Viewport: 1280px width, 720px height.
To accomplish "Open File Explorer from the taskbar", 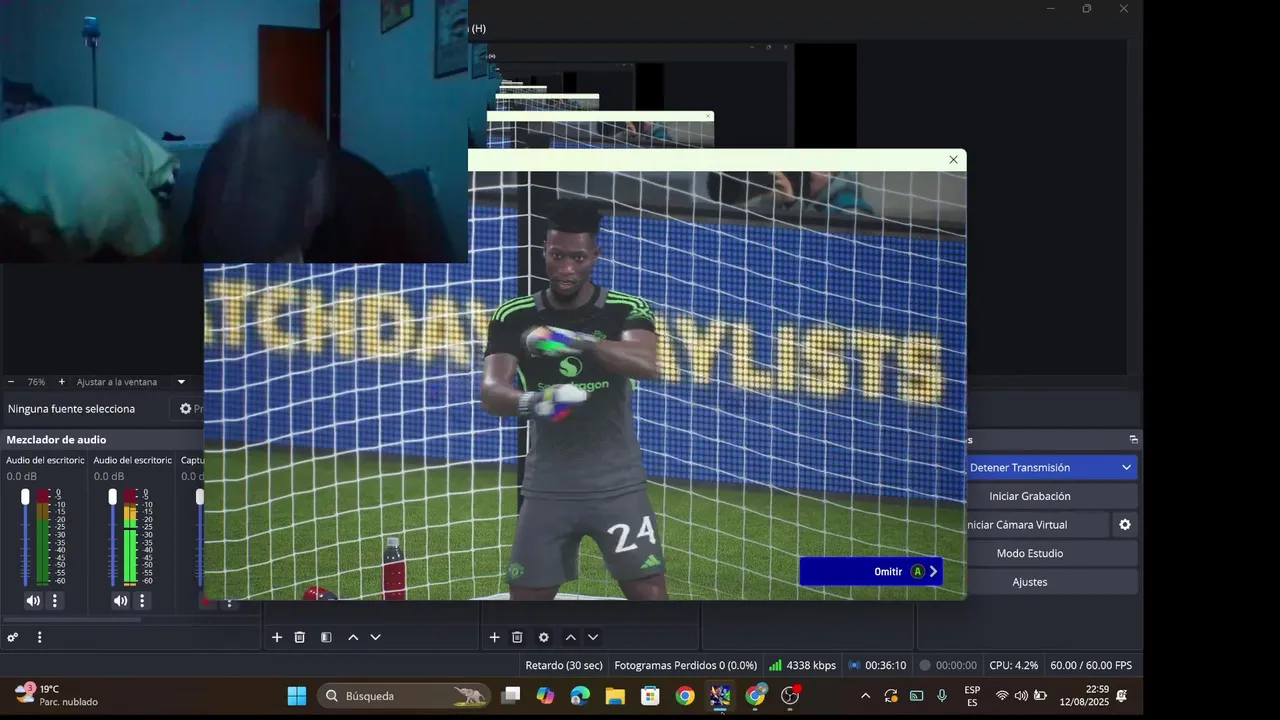I will pos(615,696).
